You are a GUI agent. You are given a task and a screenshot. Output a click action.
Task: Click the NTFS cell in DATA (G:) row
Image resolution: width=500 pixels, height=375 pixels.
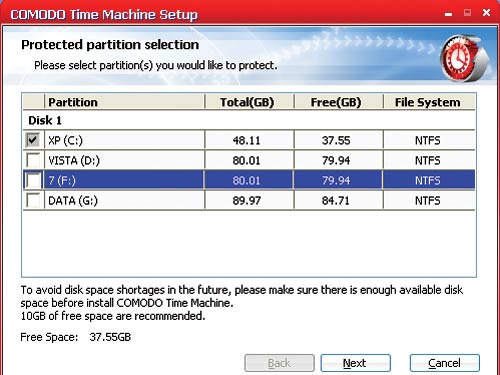(x=428, y=201)
